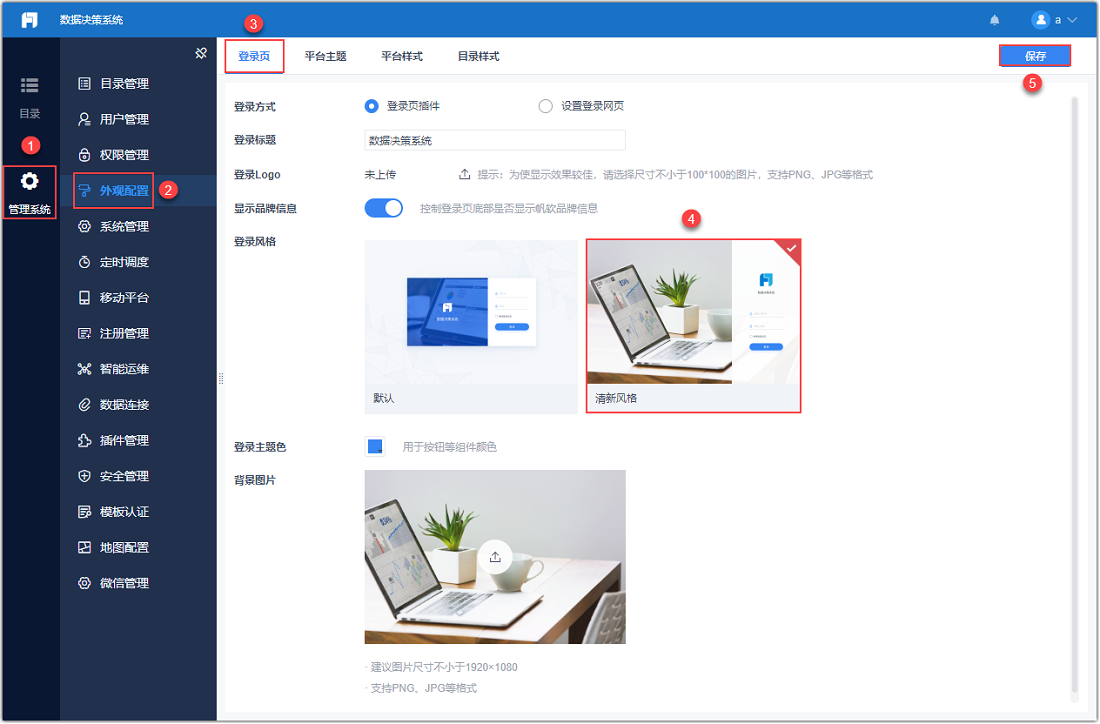This screenshot has width=1100, height=724.
Task: Click the 智能运维 icon
Action: coord(84,368)
